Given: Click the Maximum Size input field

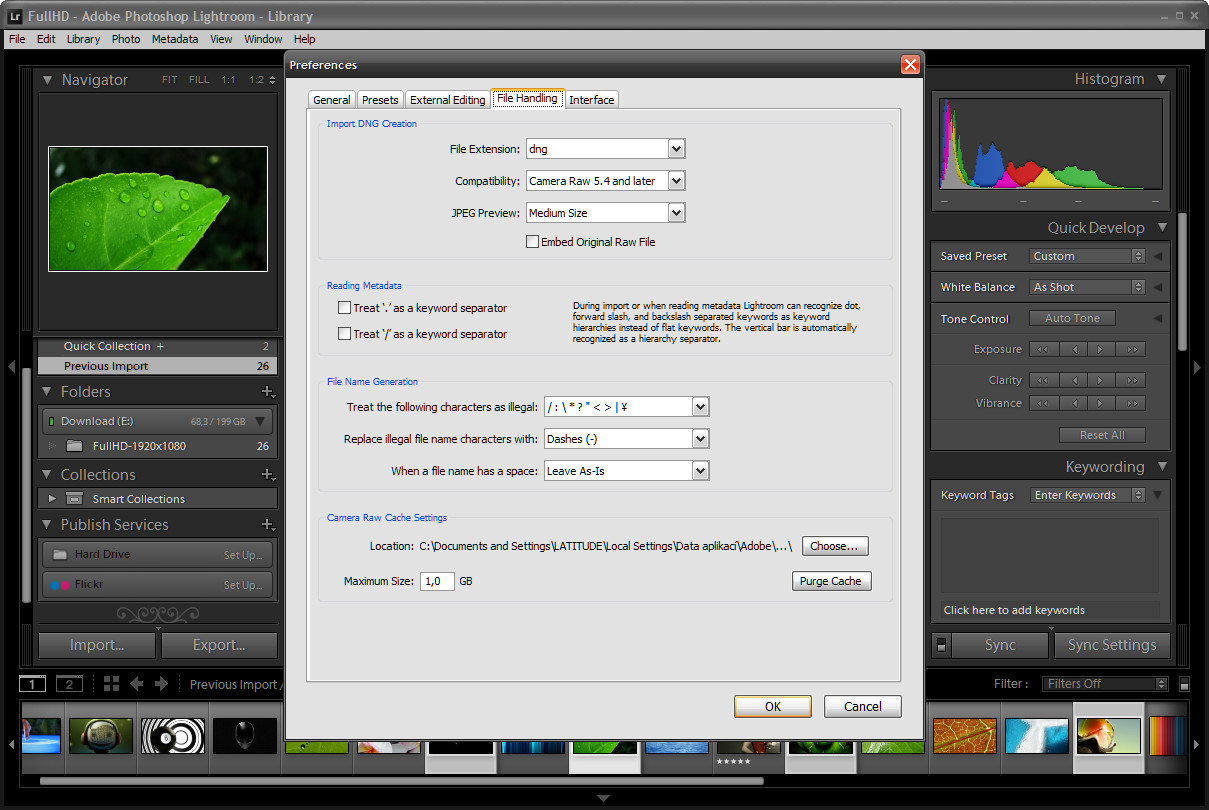Looking at the screenshot, I should point(437,581).
